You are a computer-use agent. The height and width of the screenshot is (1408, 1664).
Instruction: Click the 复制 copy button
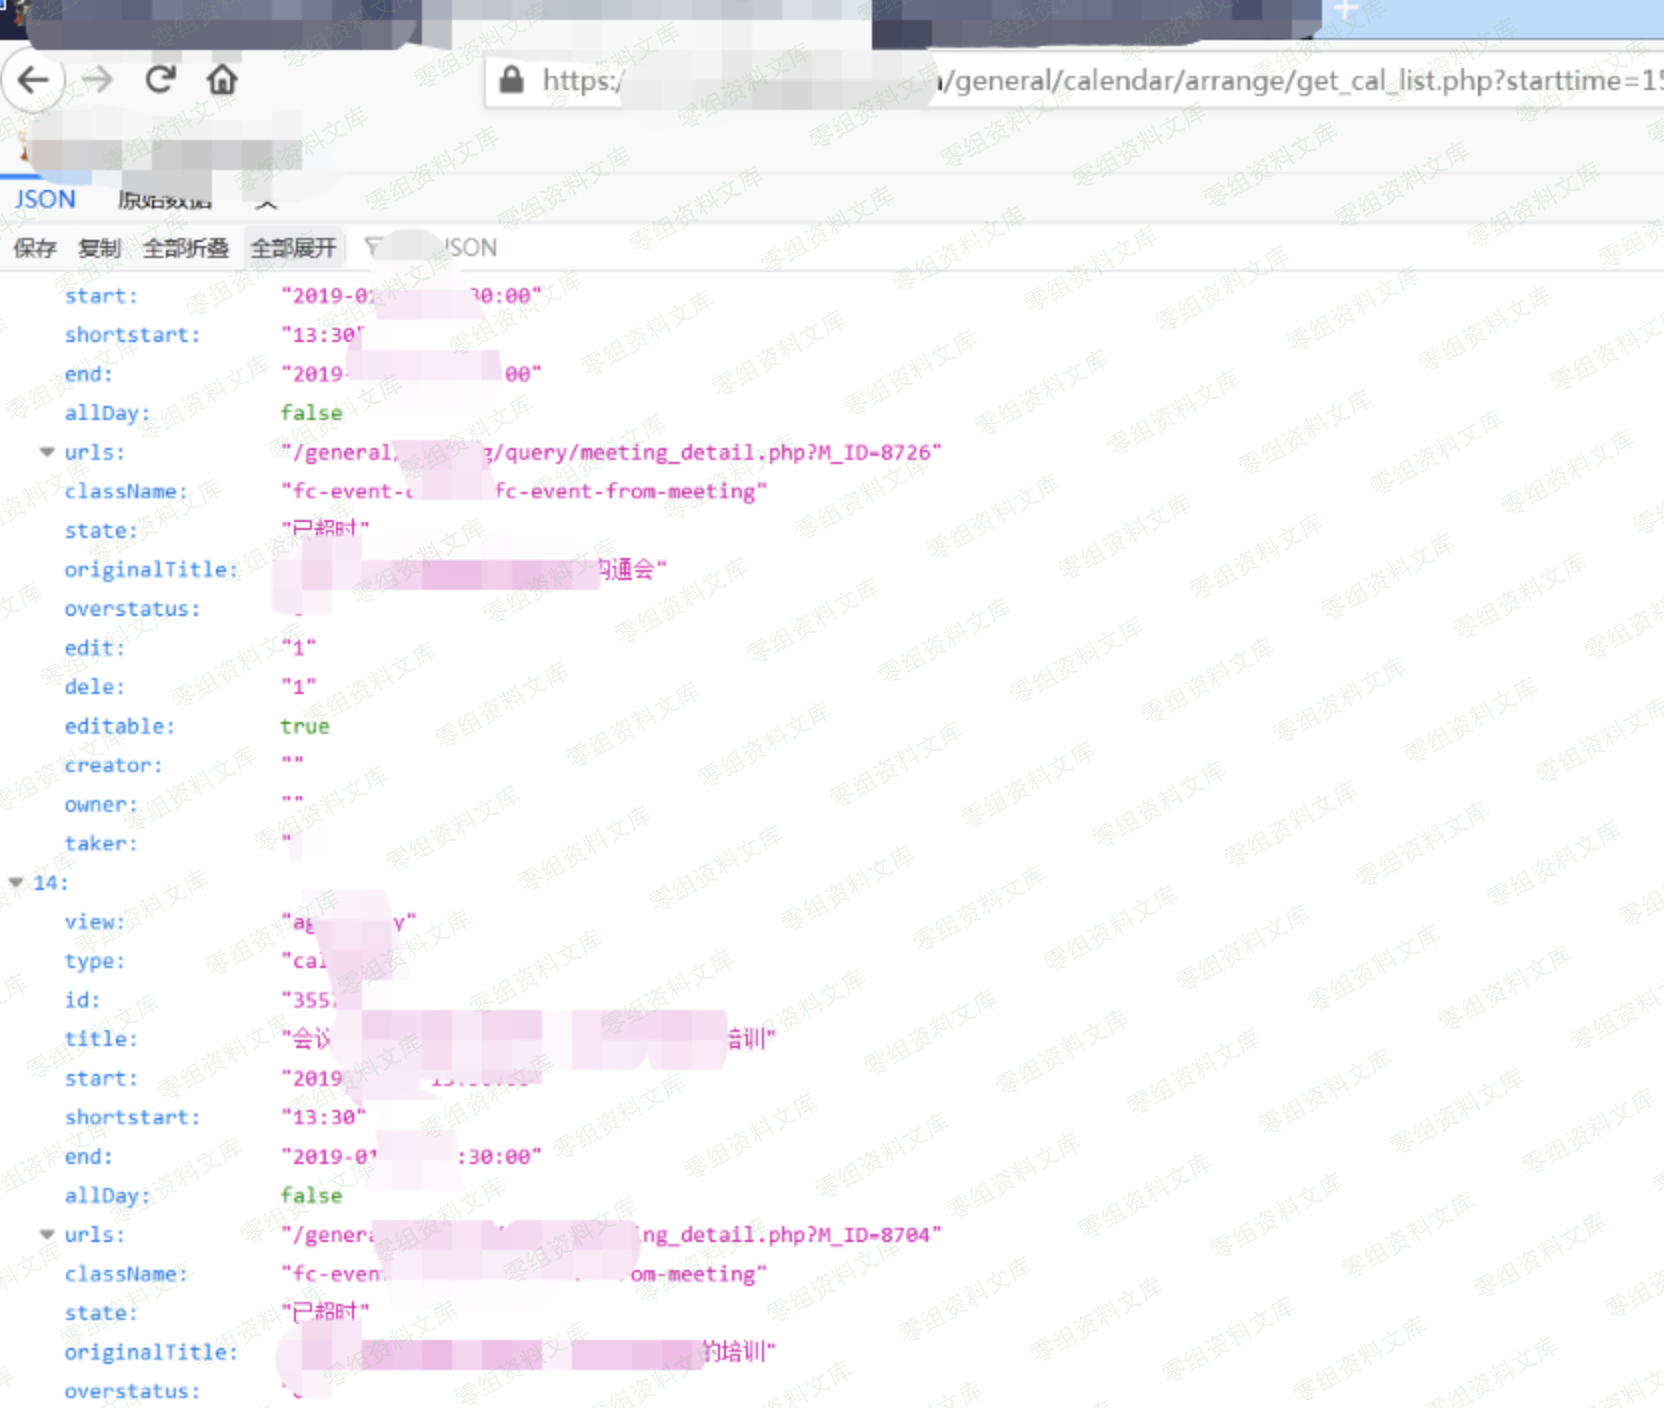coord(99,248)
